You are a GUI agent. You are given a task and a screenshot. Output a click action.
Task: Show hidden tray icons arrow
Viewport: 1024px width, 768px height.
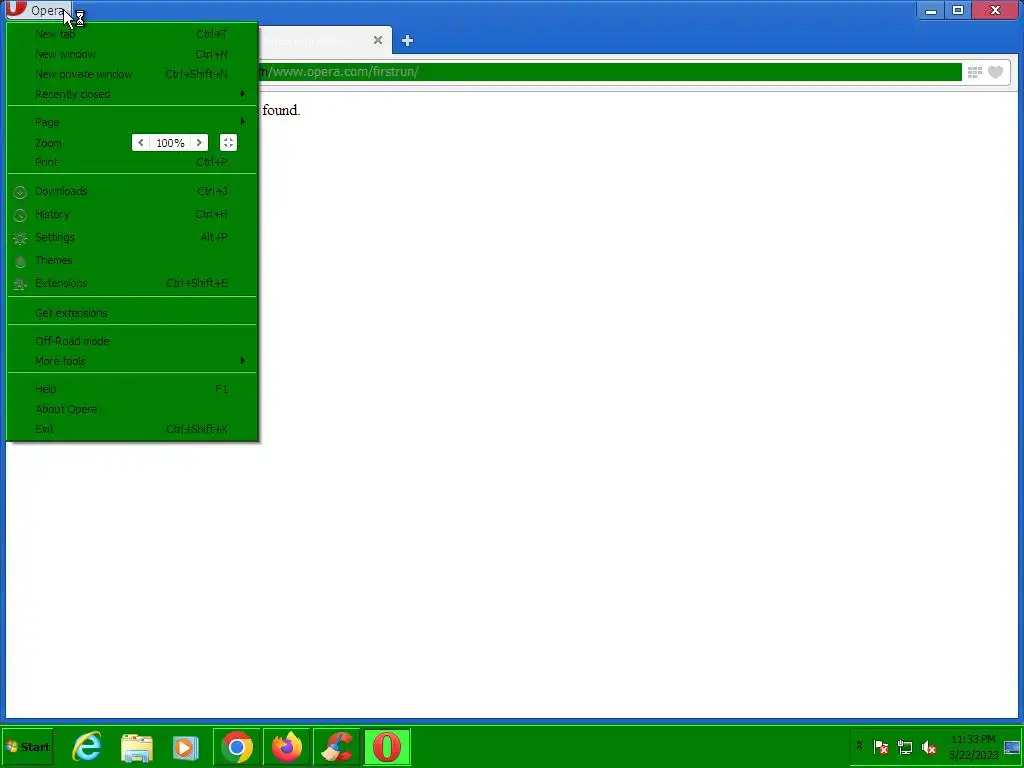coord(859,746)
